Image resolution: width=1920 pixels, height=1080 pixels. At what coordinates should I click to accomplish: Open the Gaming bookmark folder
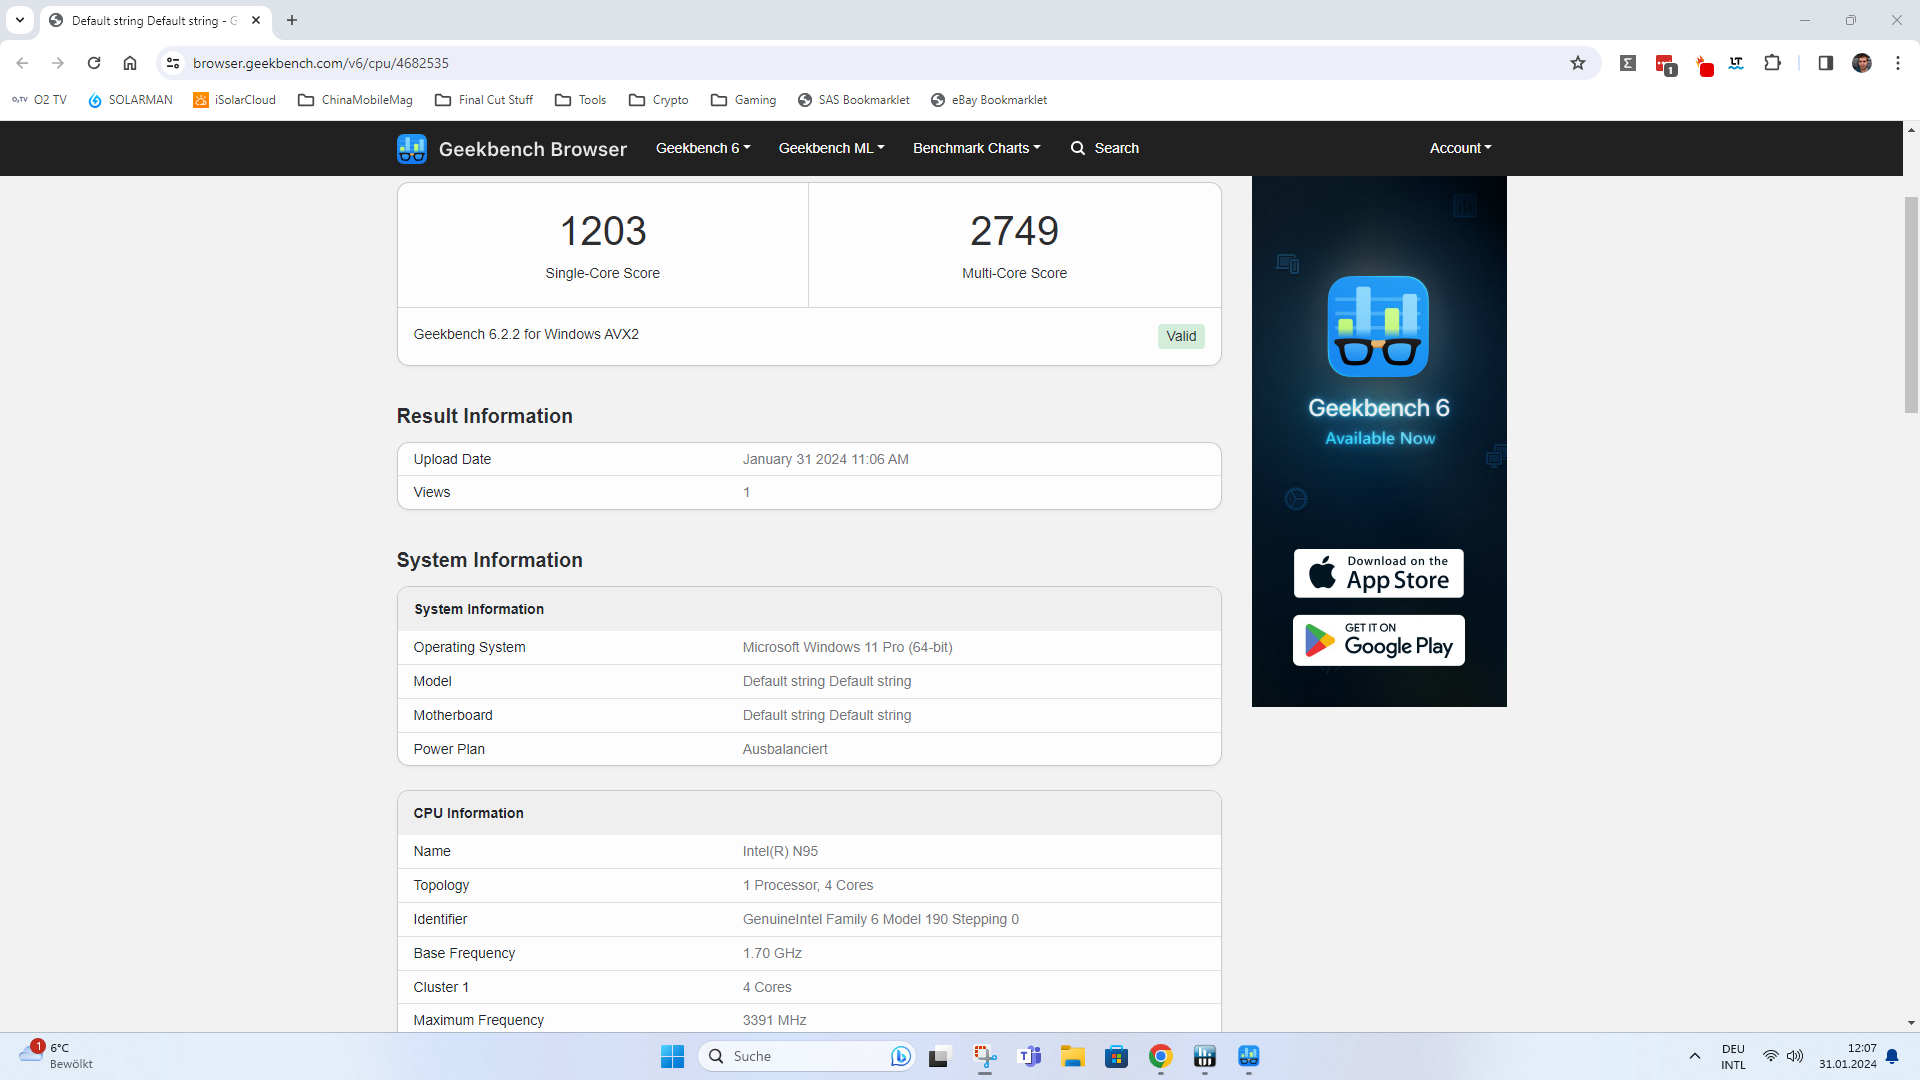(743, 100)
